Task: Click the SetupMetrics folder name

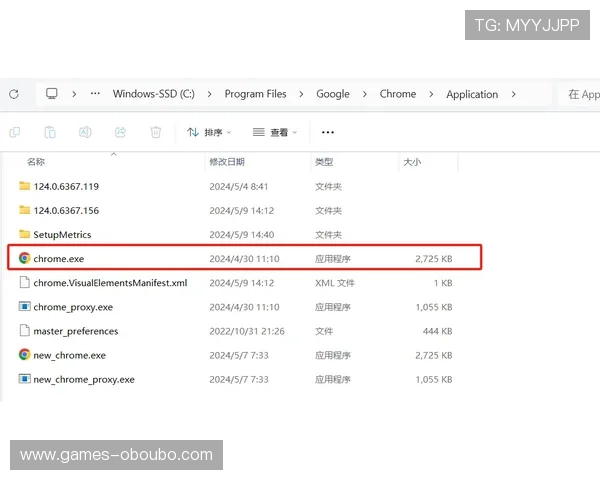Action: 62,235
